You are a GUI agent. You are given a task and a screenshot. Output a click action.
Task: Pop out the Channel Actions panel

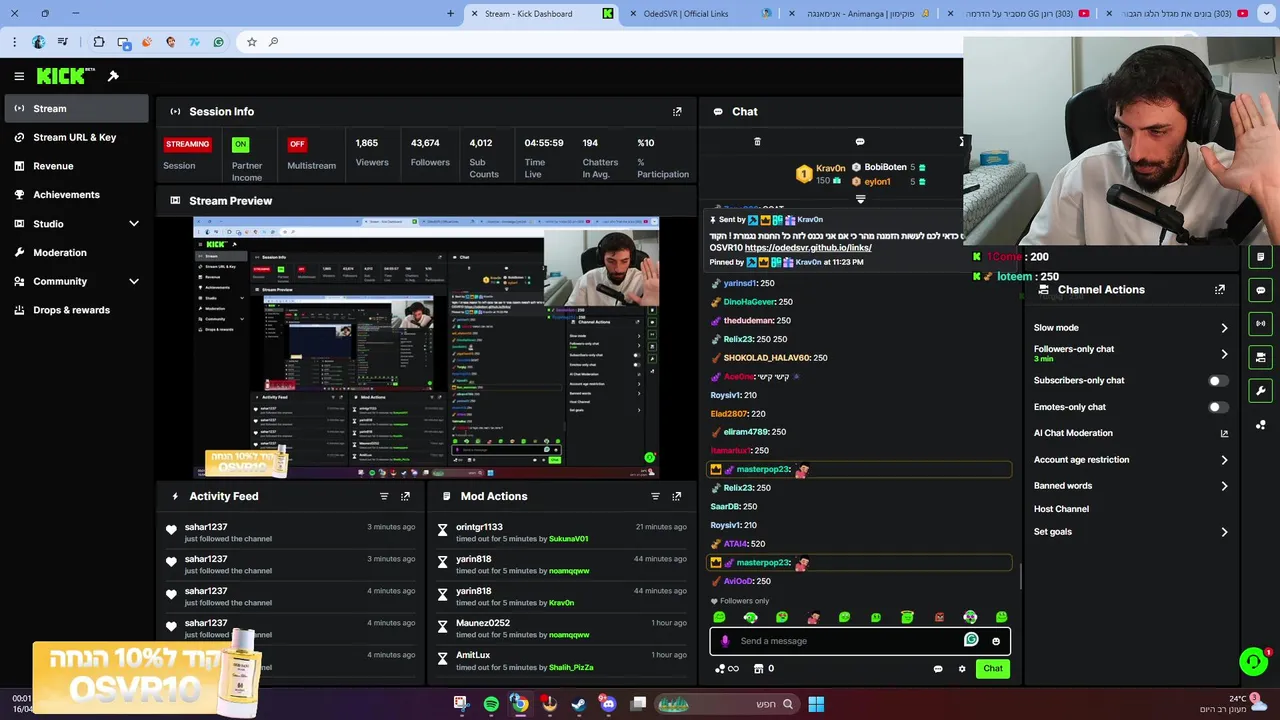tap(1220, 290)
